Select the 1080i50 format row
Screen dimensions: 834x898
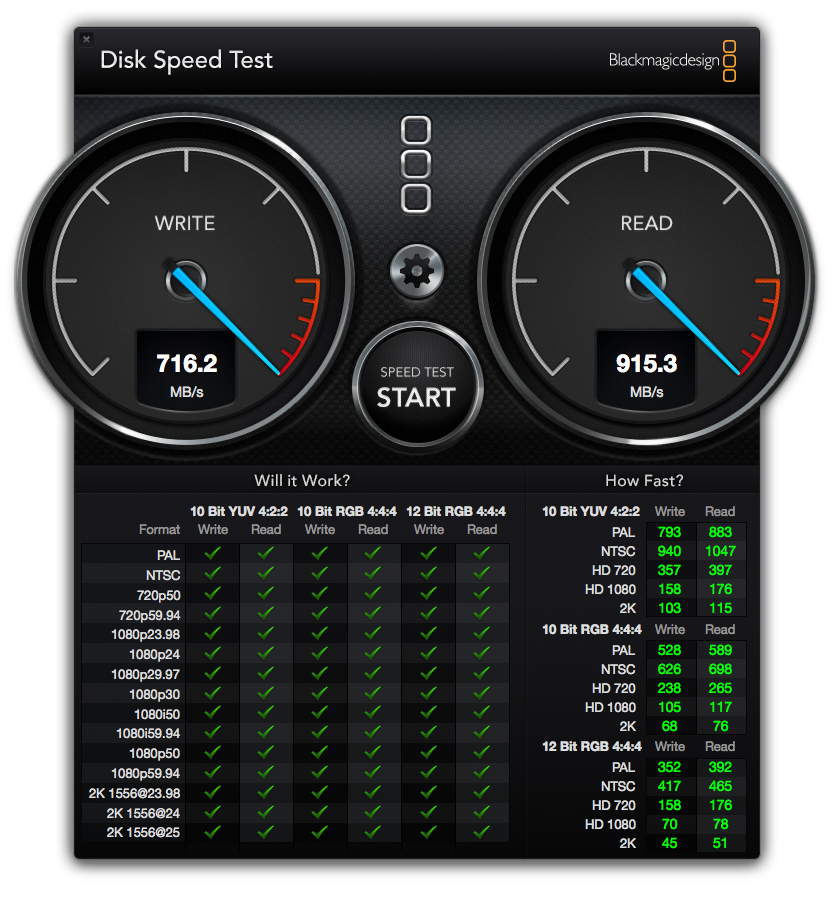(295, 714)
